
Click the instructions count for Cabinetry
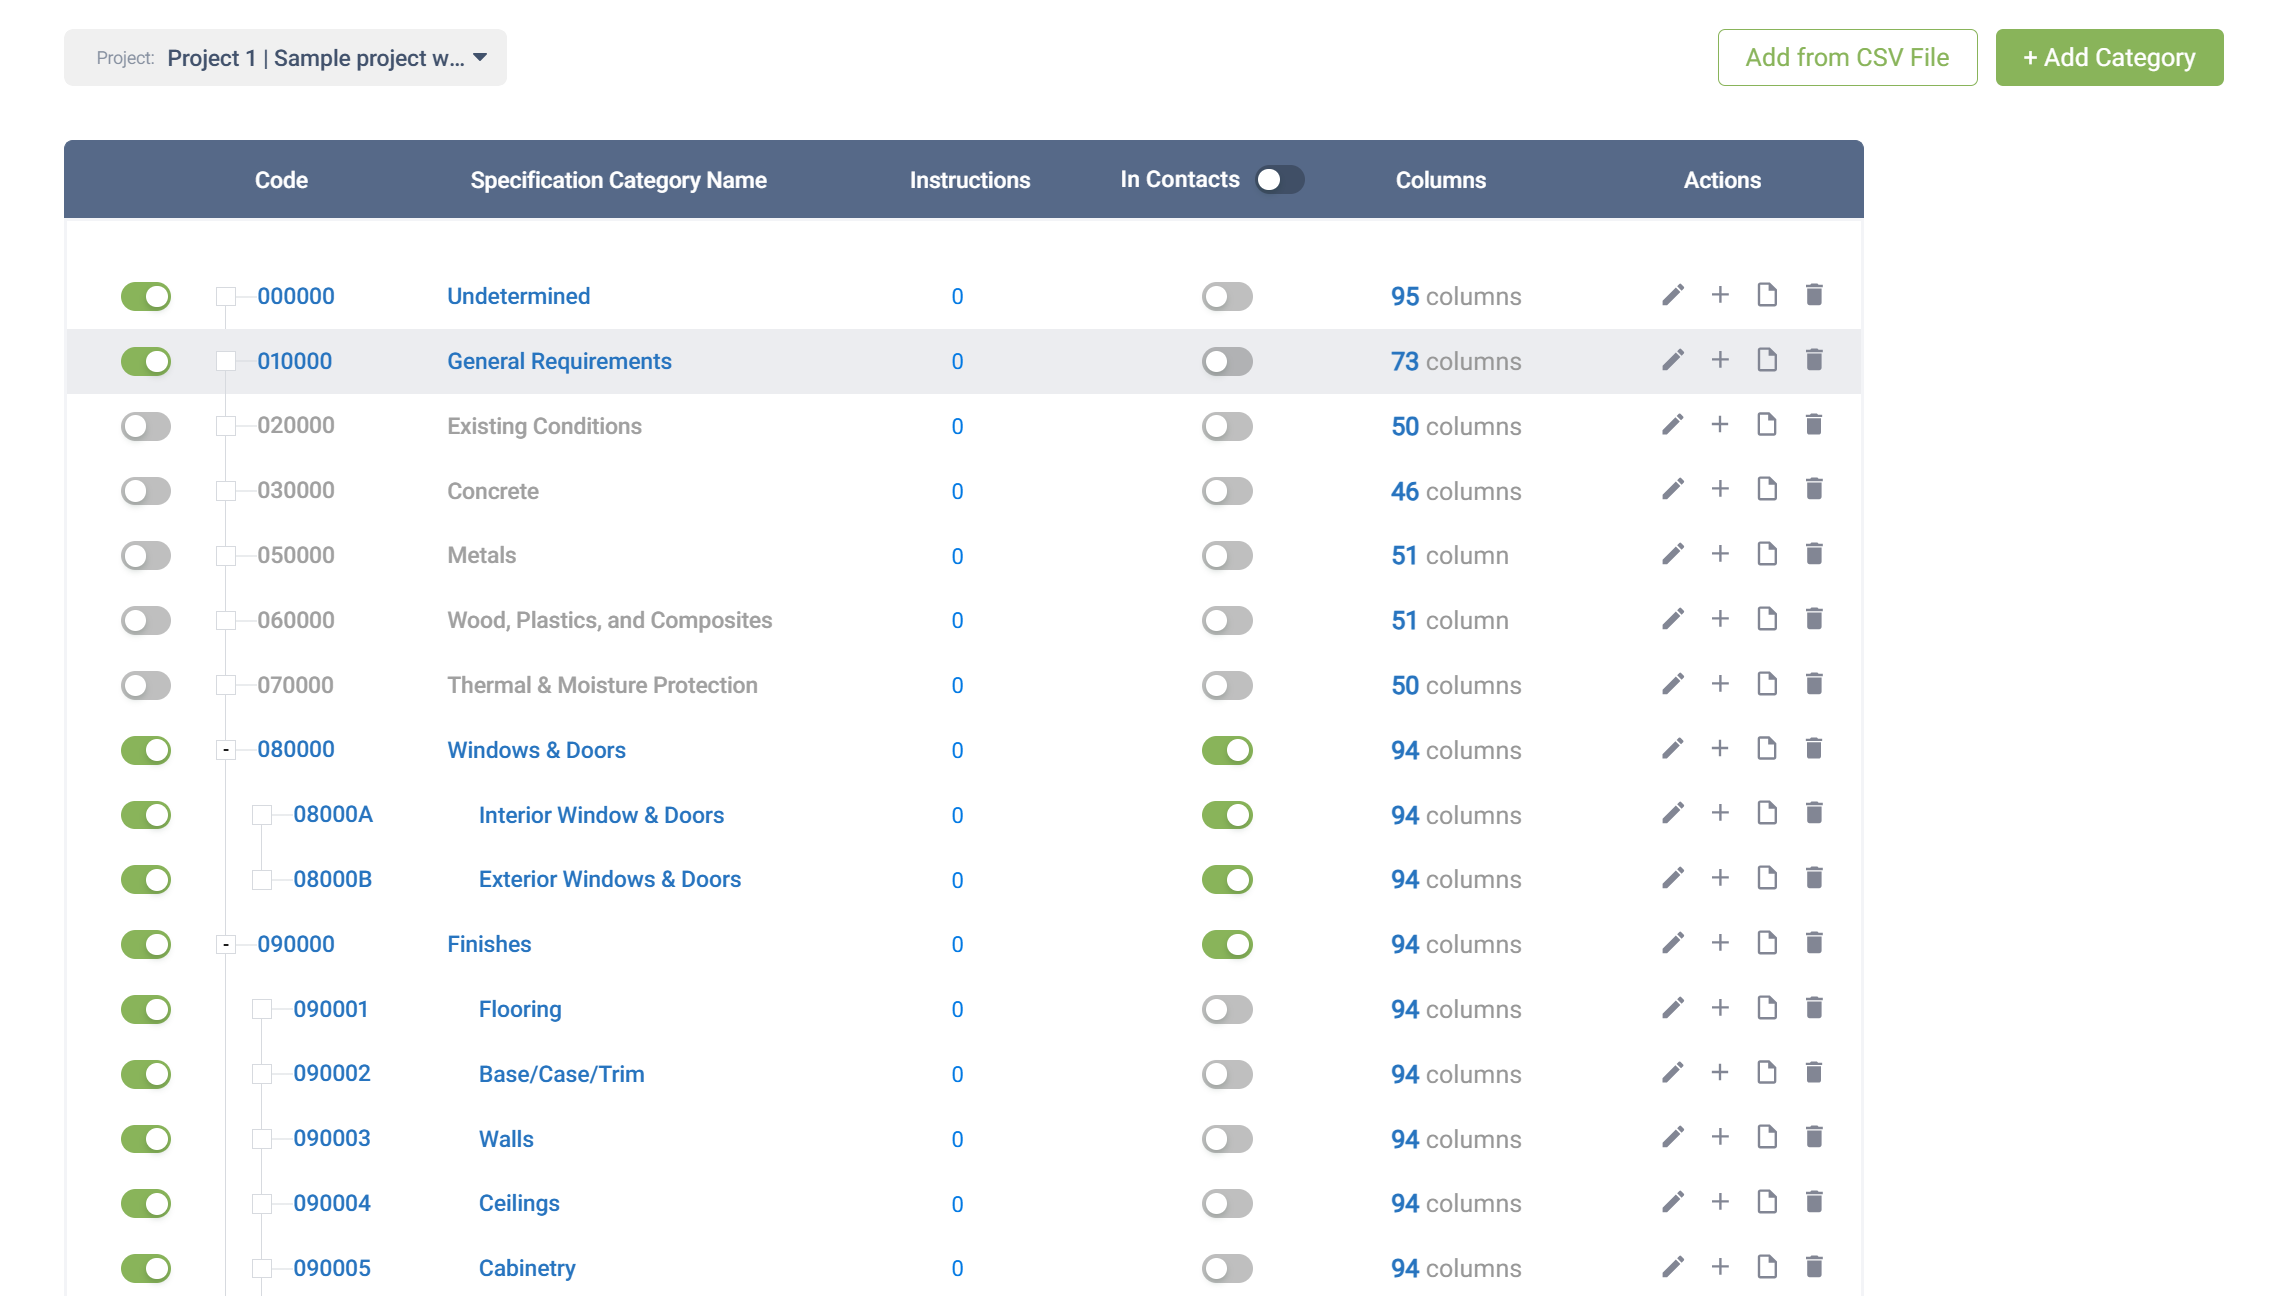pos(957,1267)
